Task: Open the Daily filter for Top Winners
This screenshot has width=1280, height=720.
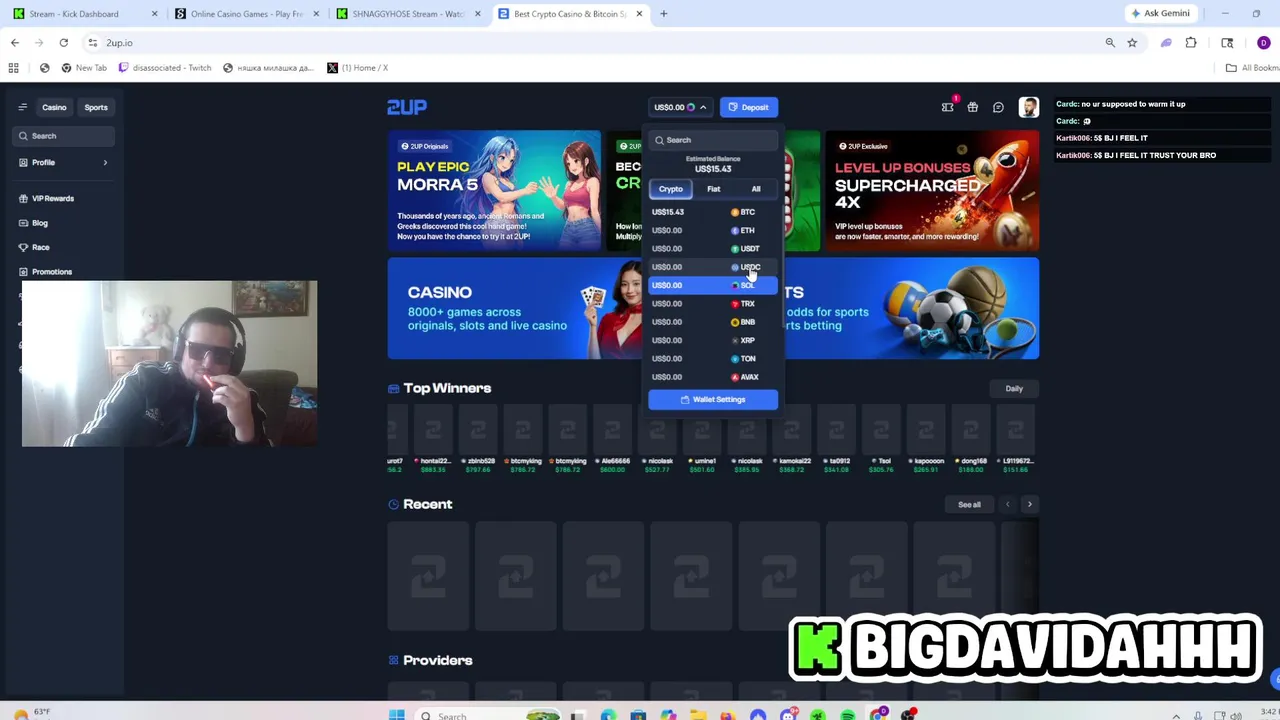Action: click(x=1014, y=389)
